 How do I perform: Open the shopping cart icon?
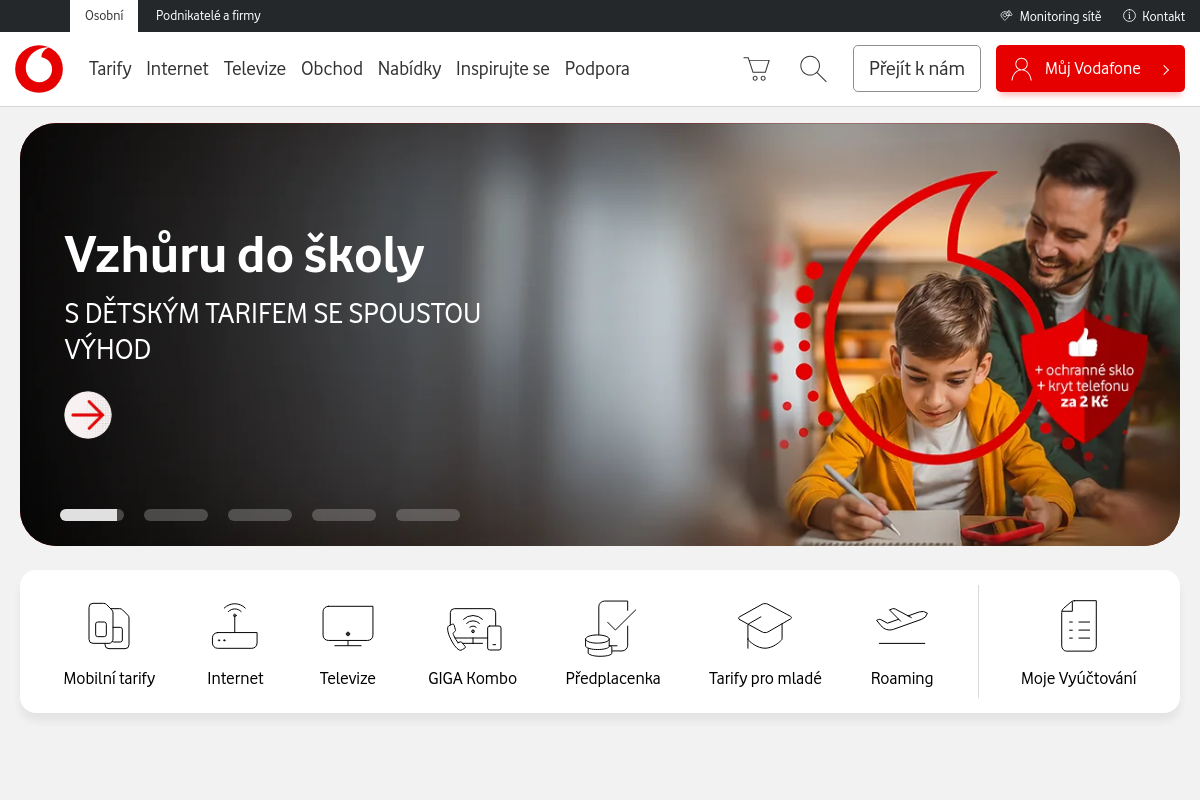click(x=757, y=69)
